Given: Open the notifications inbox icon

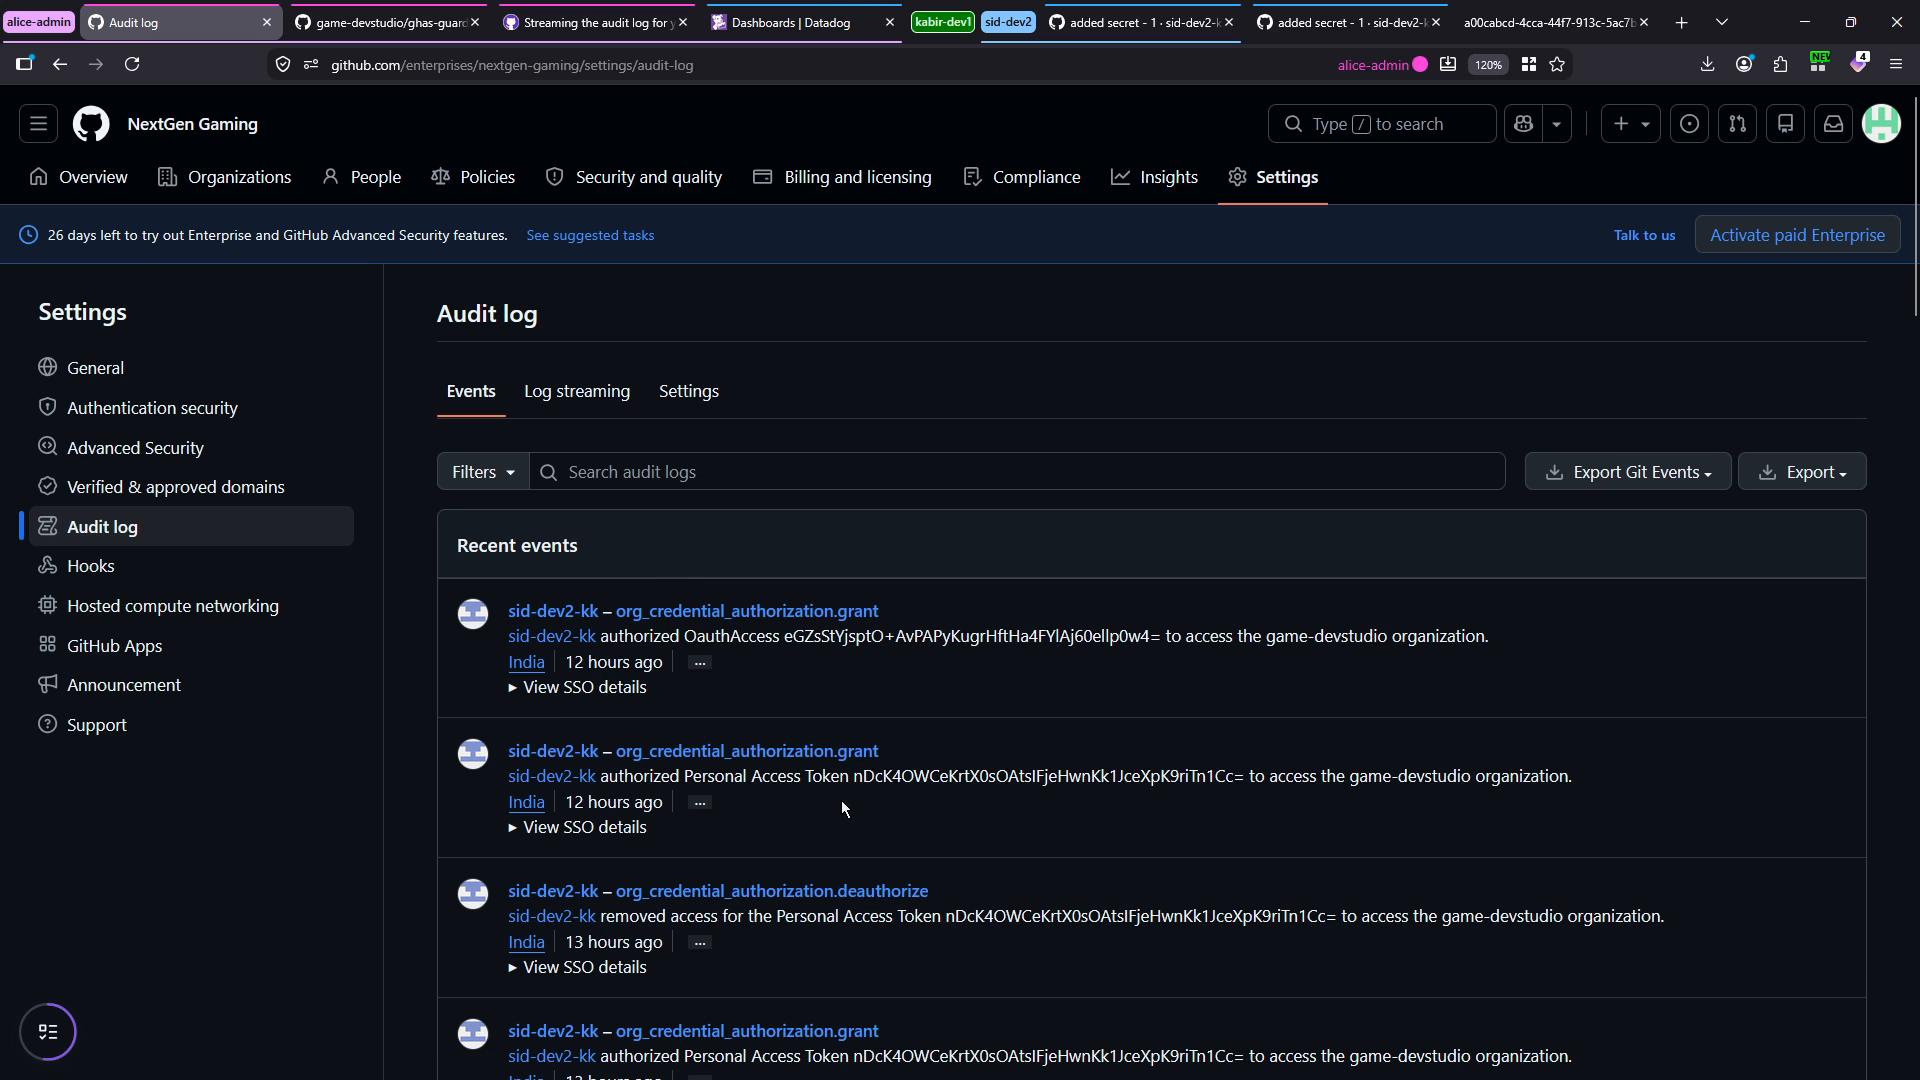Looking at the screenshot, I should coord(1833,124).
